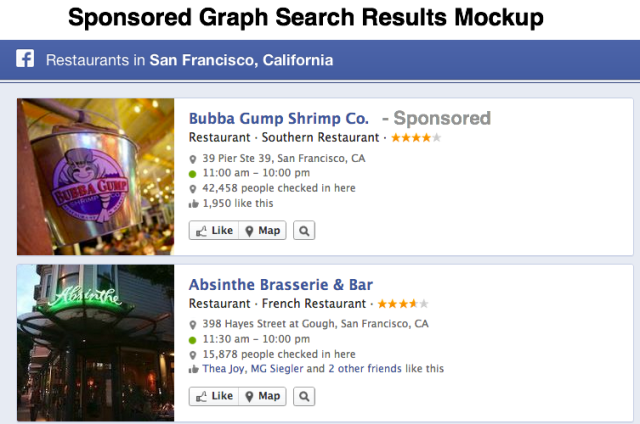The height and width of the screenshot is (424, 640).
Task: Click the search magnifier button for Bubba Gump
Action: [x=304, y=230]
